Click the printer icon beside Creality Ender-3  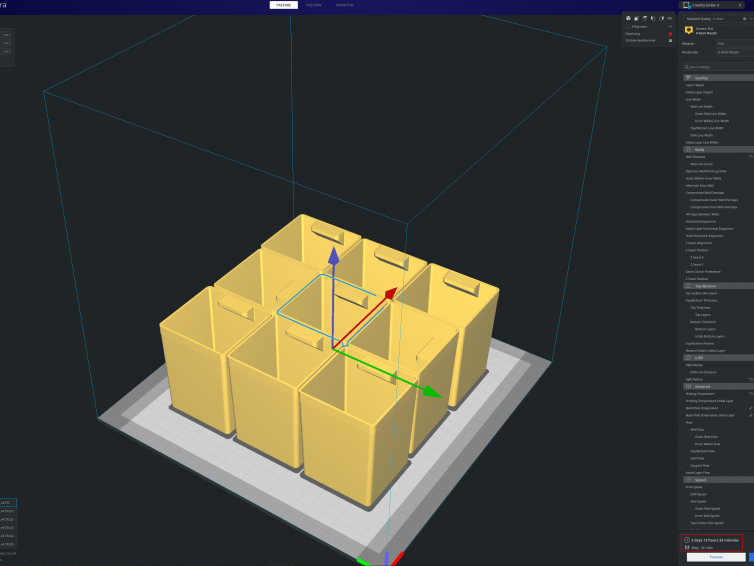click(x=686, y=5)
